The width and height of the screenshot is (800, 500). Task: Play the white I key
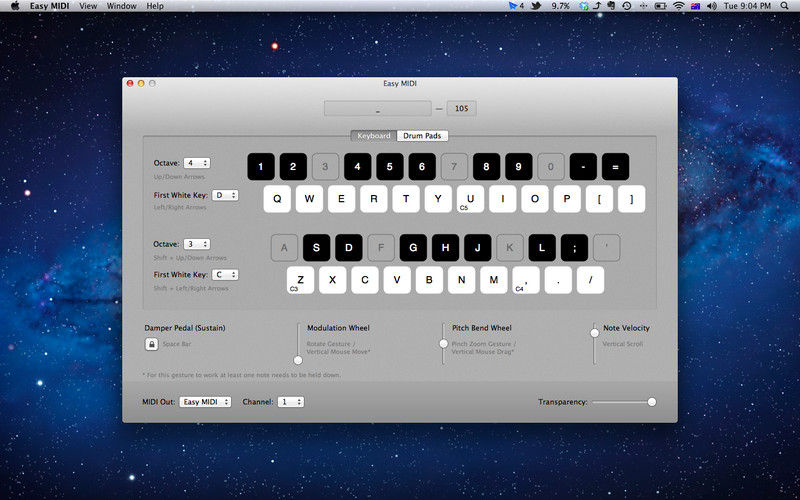point(503,199)
